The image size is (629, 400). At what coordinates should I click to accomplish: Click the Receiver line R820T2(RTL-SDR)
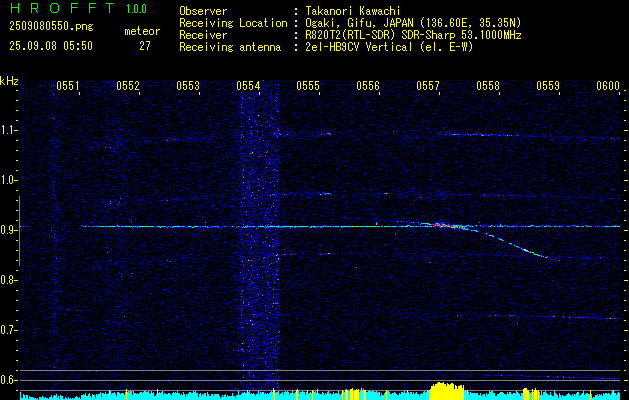pos(413,35)
